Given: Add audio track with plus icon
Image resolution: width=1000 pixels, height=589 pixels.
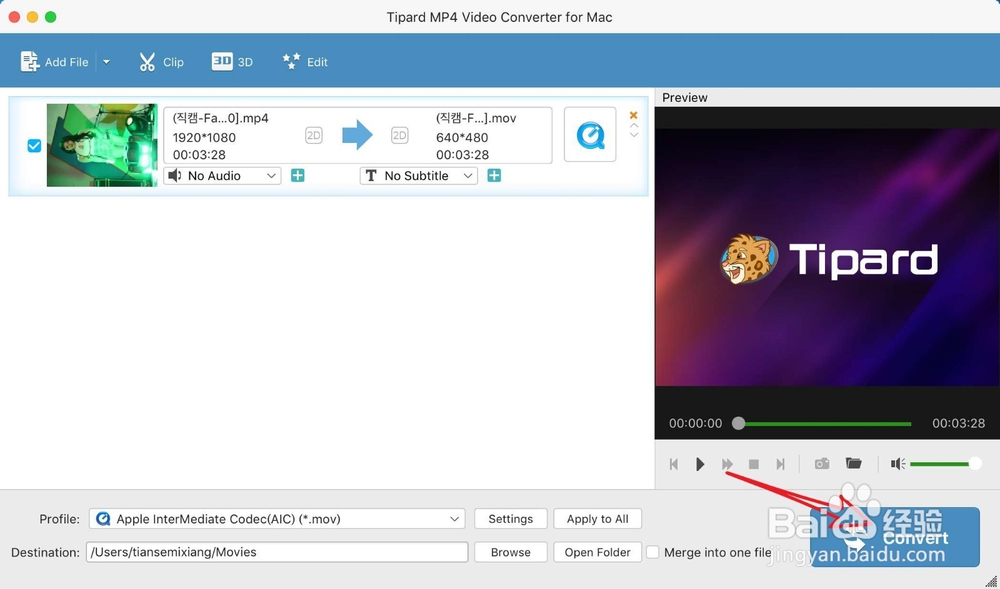Looking at the screenshot, I should pyautogui.click(x=297, y=175).
